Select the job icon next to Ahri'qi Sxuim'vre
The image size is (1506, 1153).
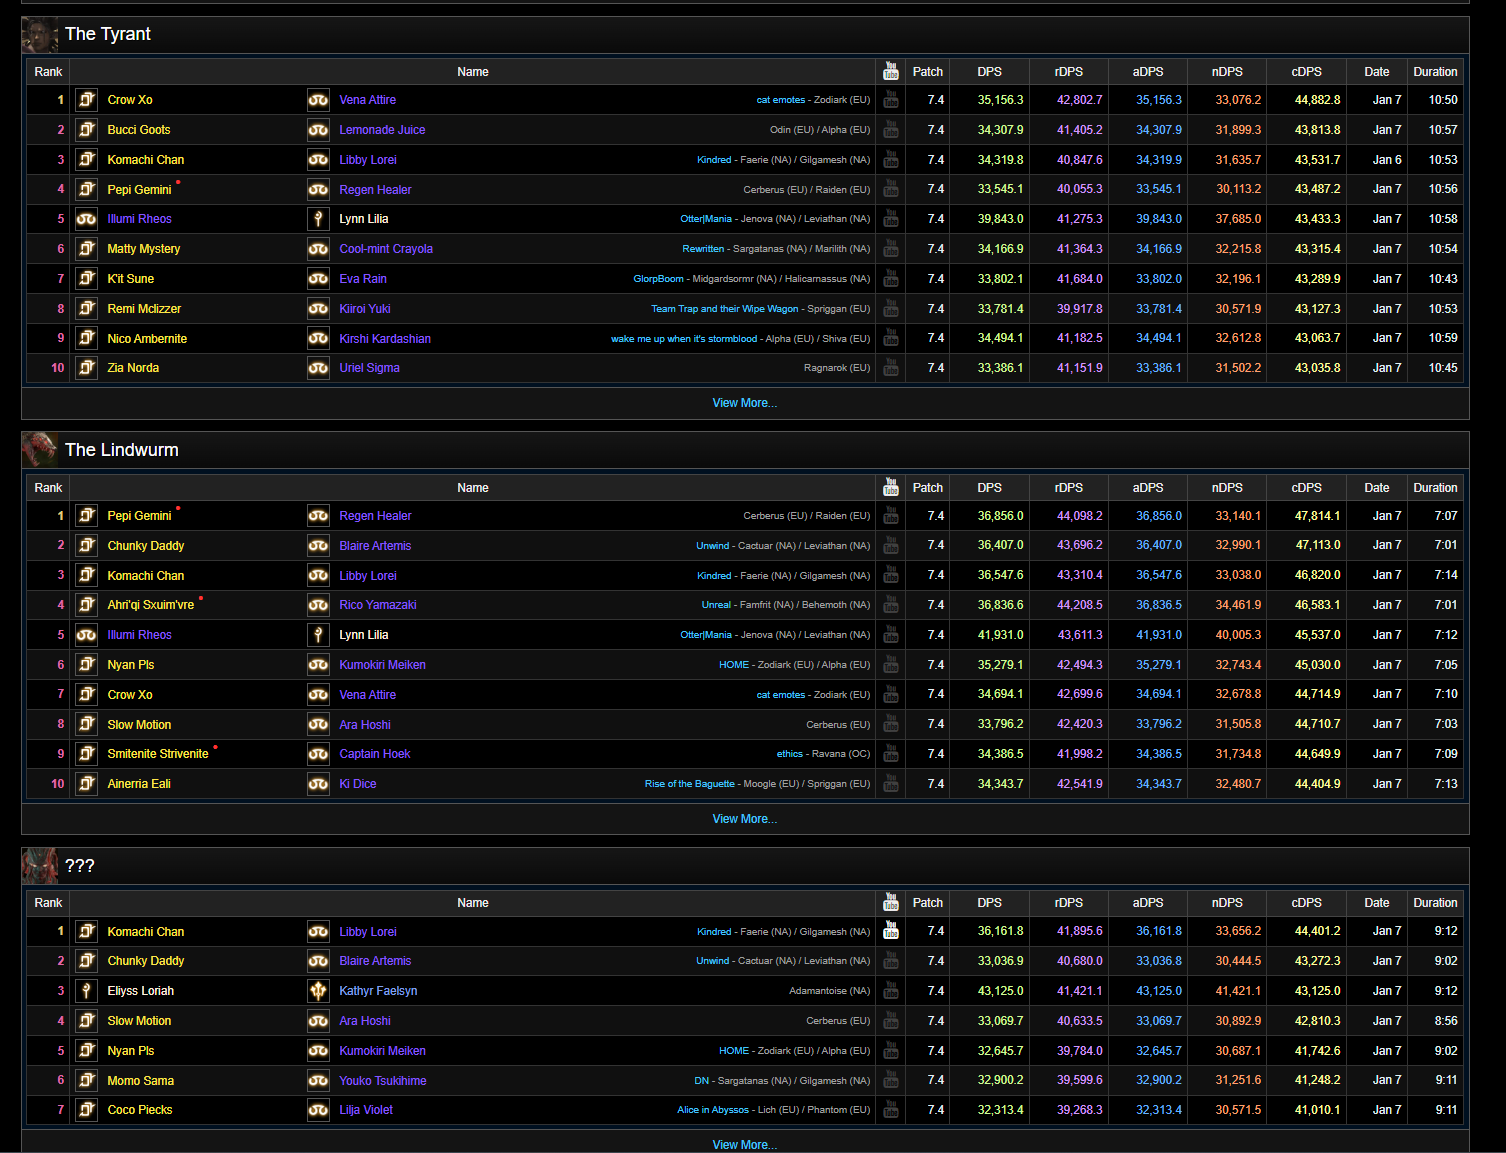[x=87, y=604]
